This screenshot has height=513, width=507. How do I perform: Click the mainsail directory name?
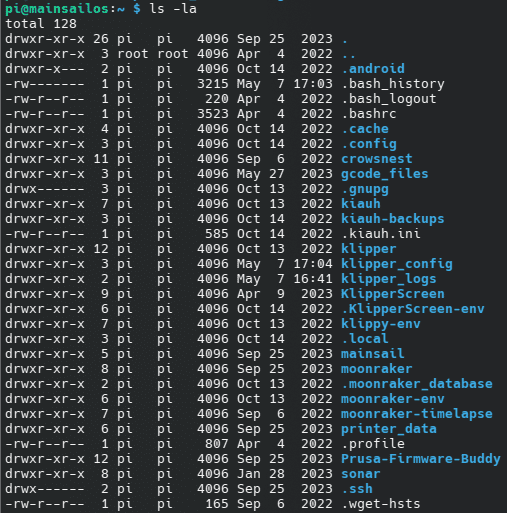373,354
